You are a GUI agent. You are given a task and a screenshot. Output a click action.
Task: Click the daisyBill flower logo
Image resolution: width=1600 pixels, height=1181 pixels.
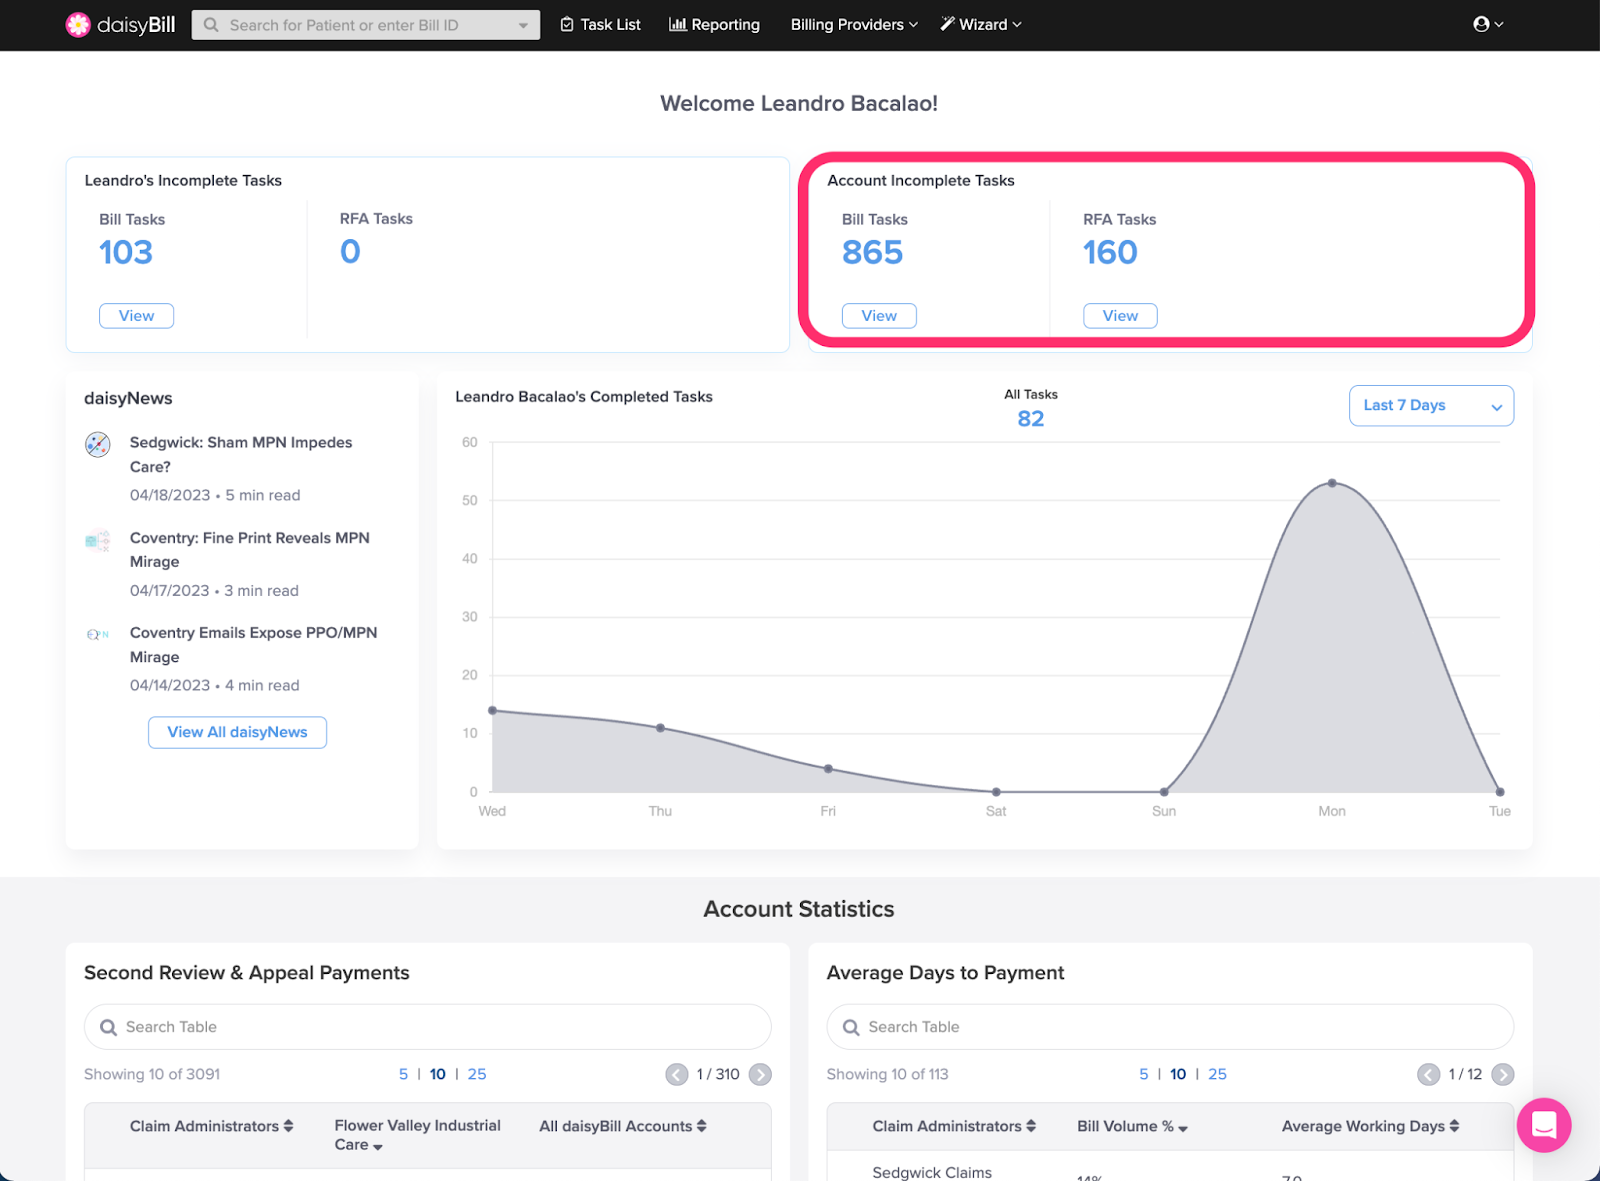(x=78, y=25)
